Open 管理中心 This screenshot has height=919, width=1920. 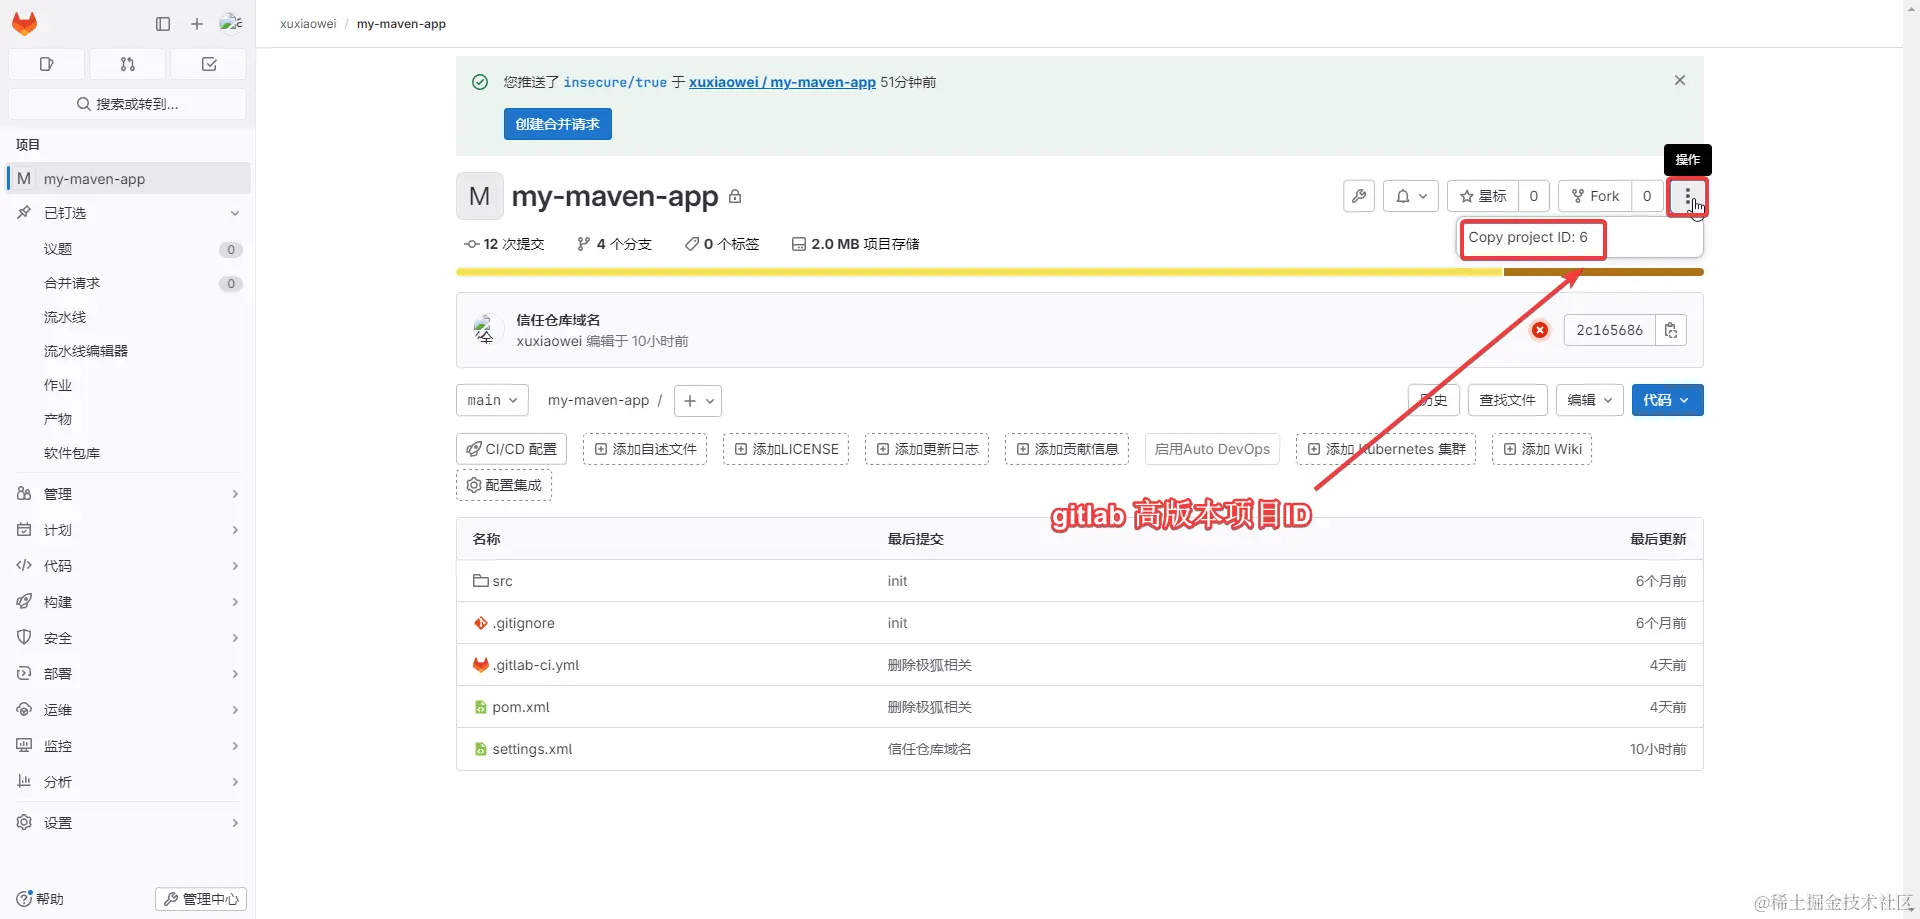[201, 899]
